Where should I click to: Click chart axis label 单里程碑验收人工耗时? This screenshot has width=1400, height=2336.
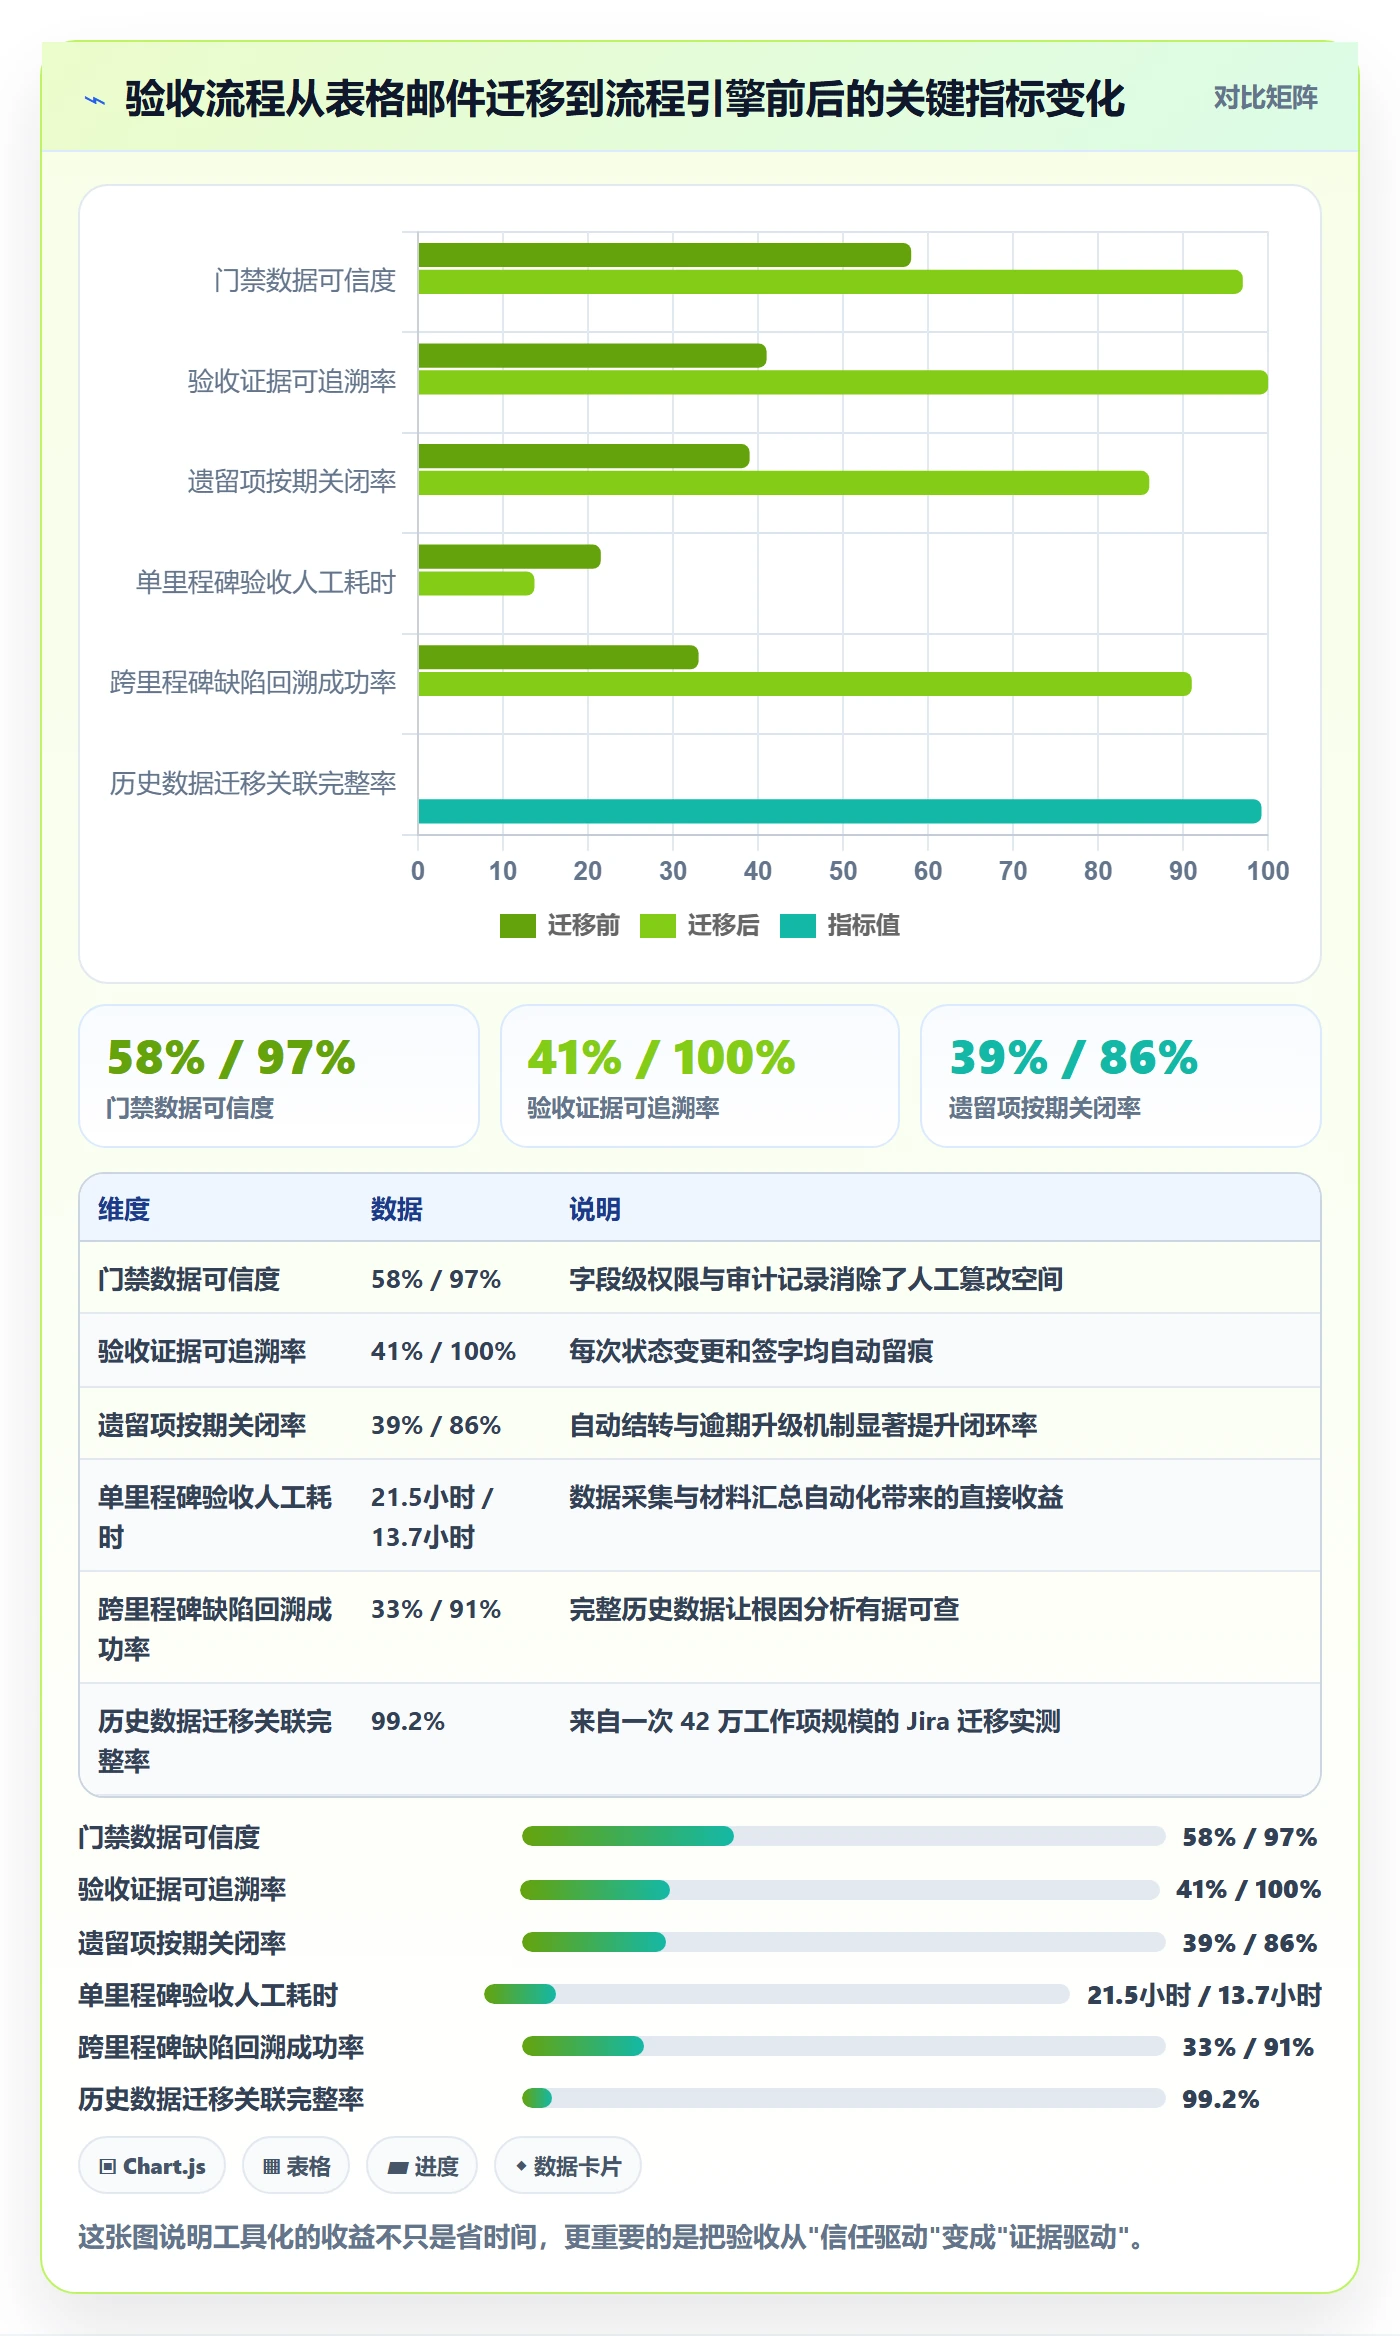(266, 582)
